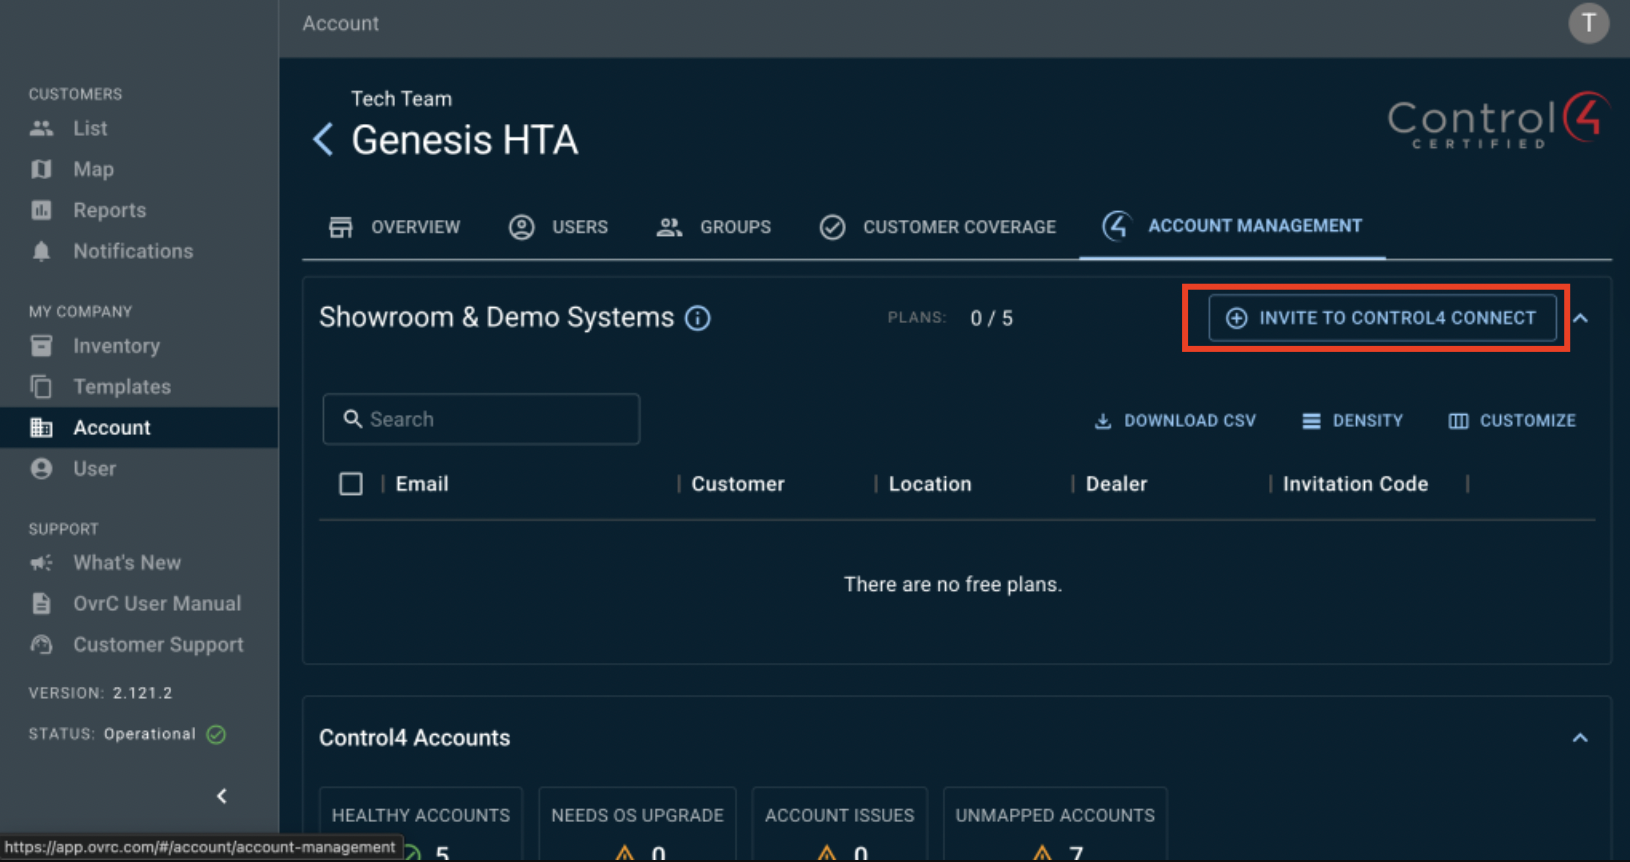Image resolution: width=1630 pixels, height=862 pixels.
Task: Click the User profile icon
Action: click(41, 469)
